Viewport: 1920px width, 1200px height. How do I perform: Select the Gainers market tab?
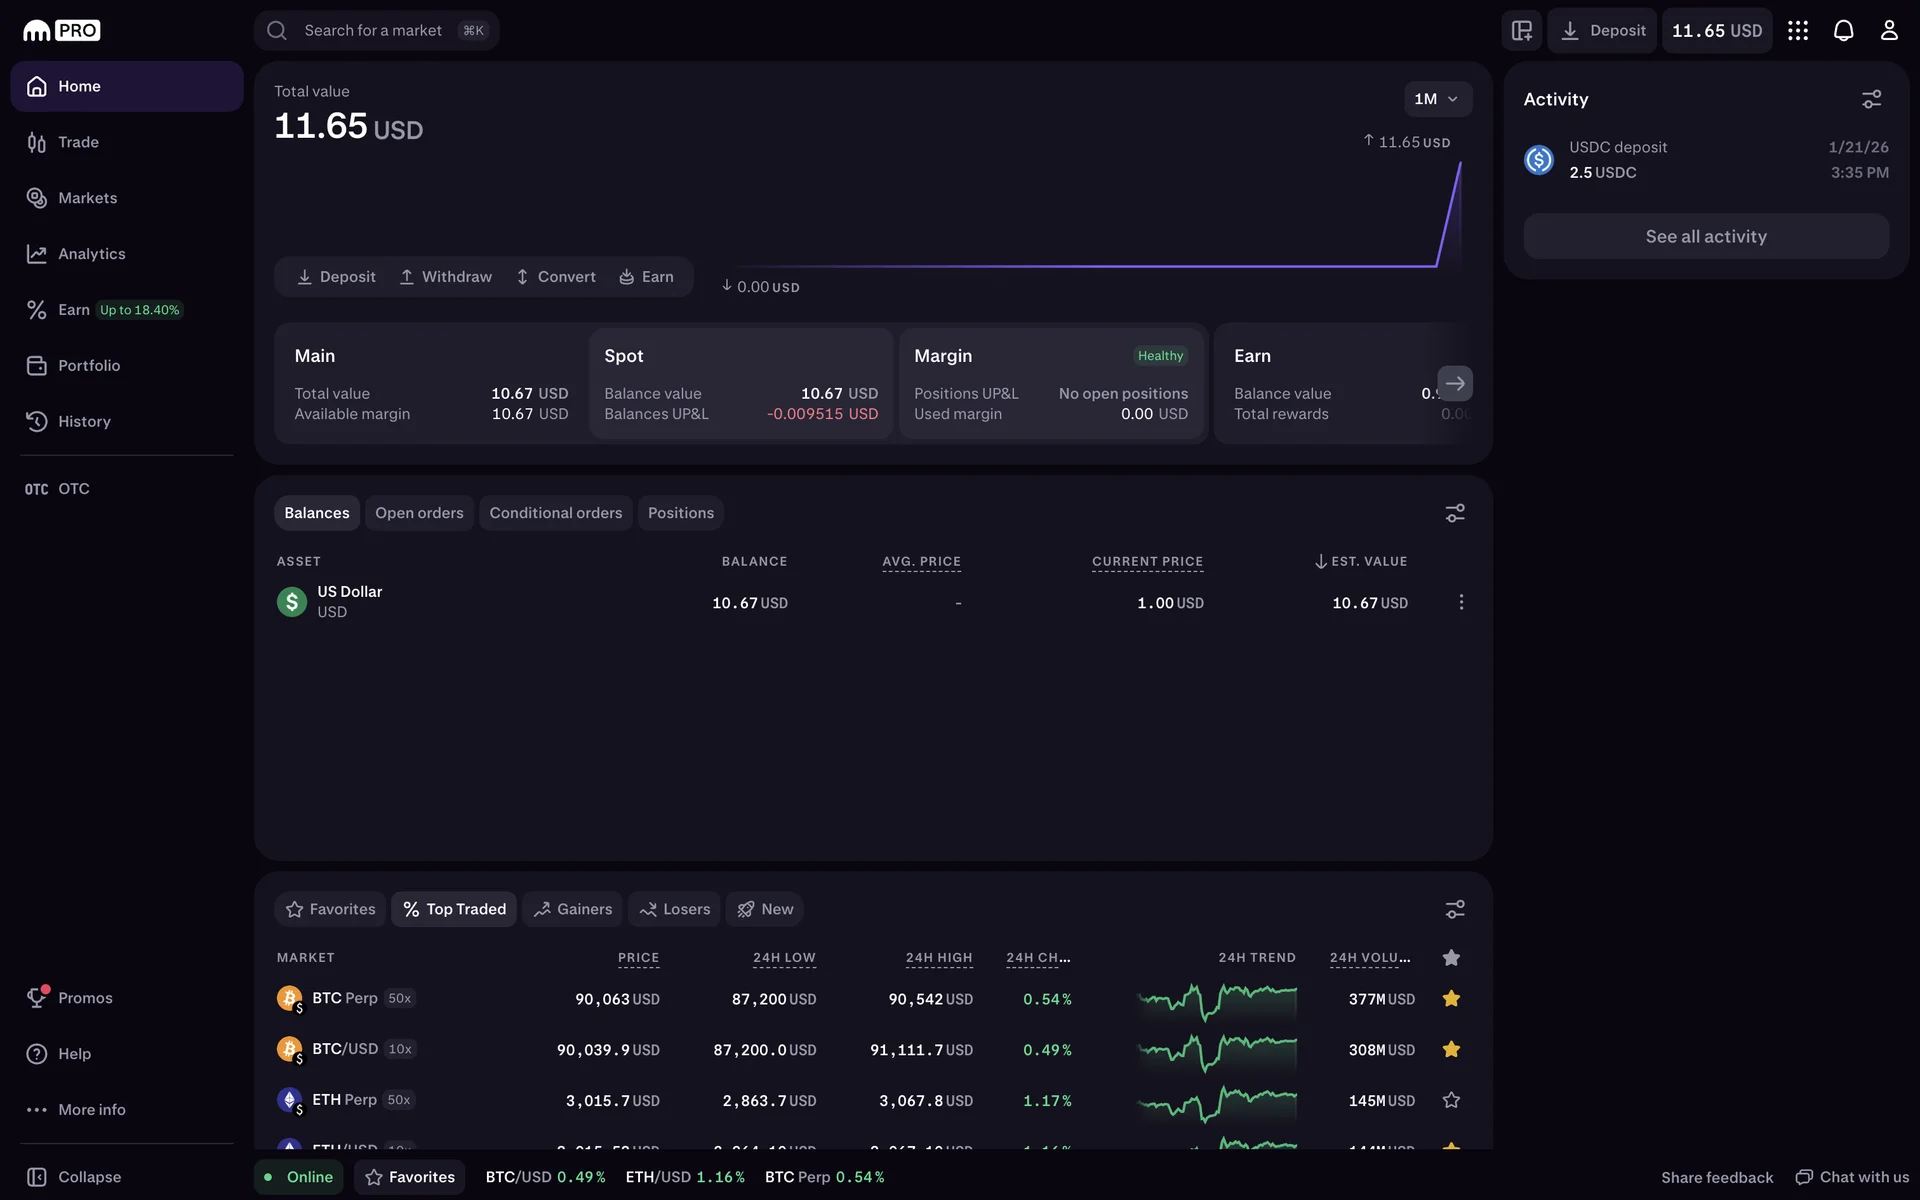pyautogui.click(x=572, y=909)
